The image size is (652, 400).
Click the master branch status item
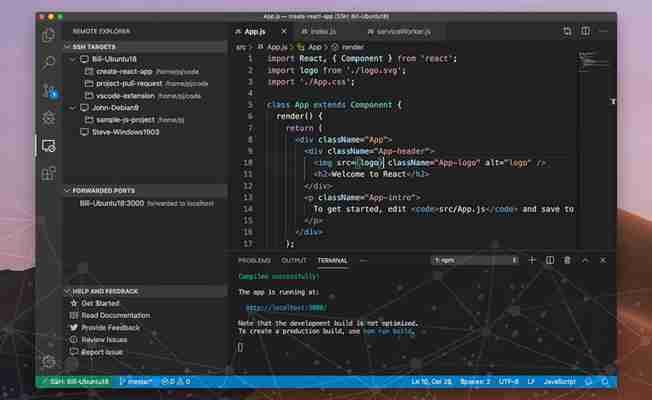136,381
